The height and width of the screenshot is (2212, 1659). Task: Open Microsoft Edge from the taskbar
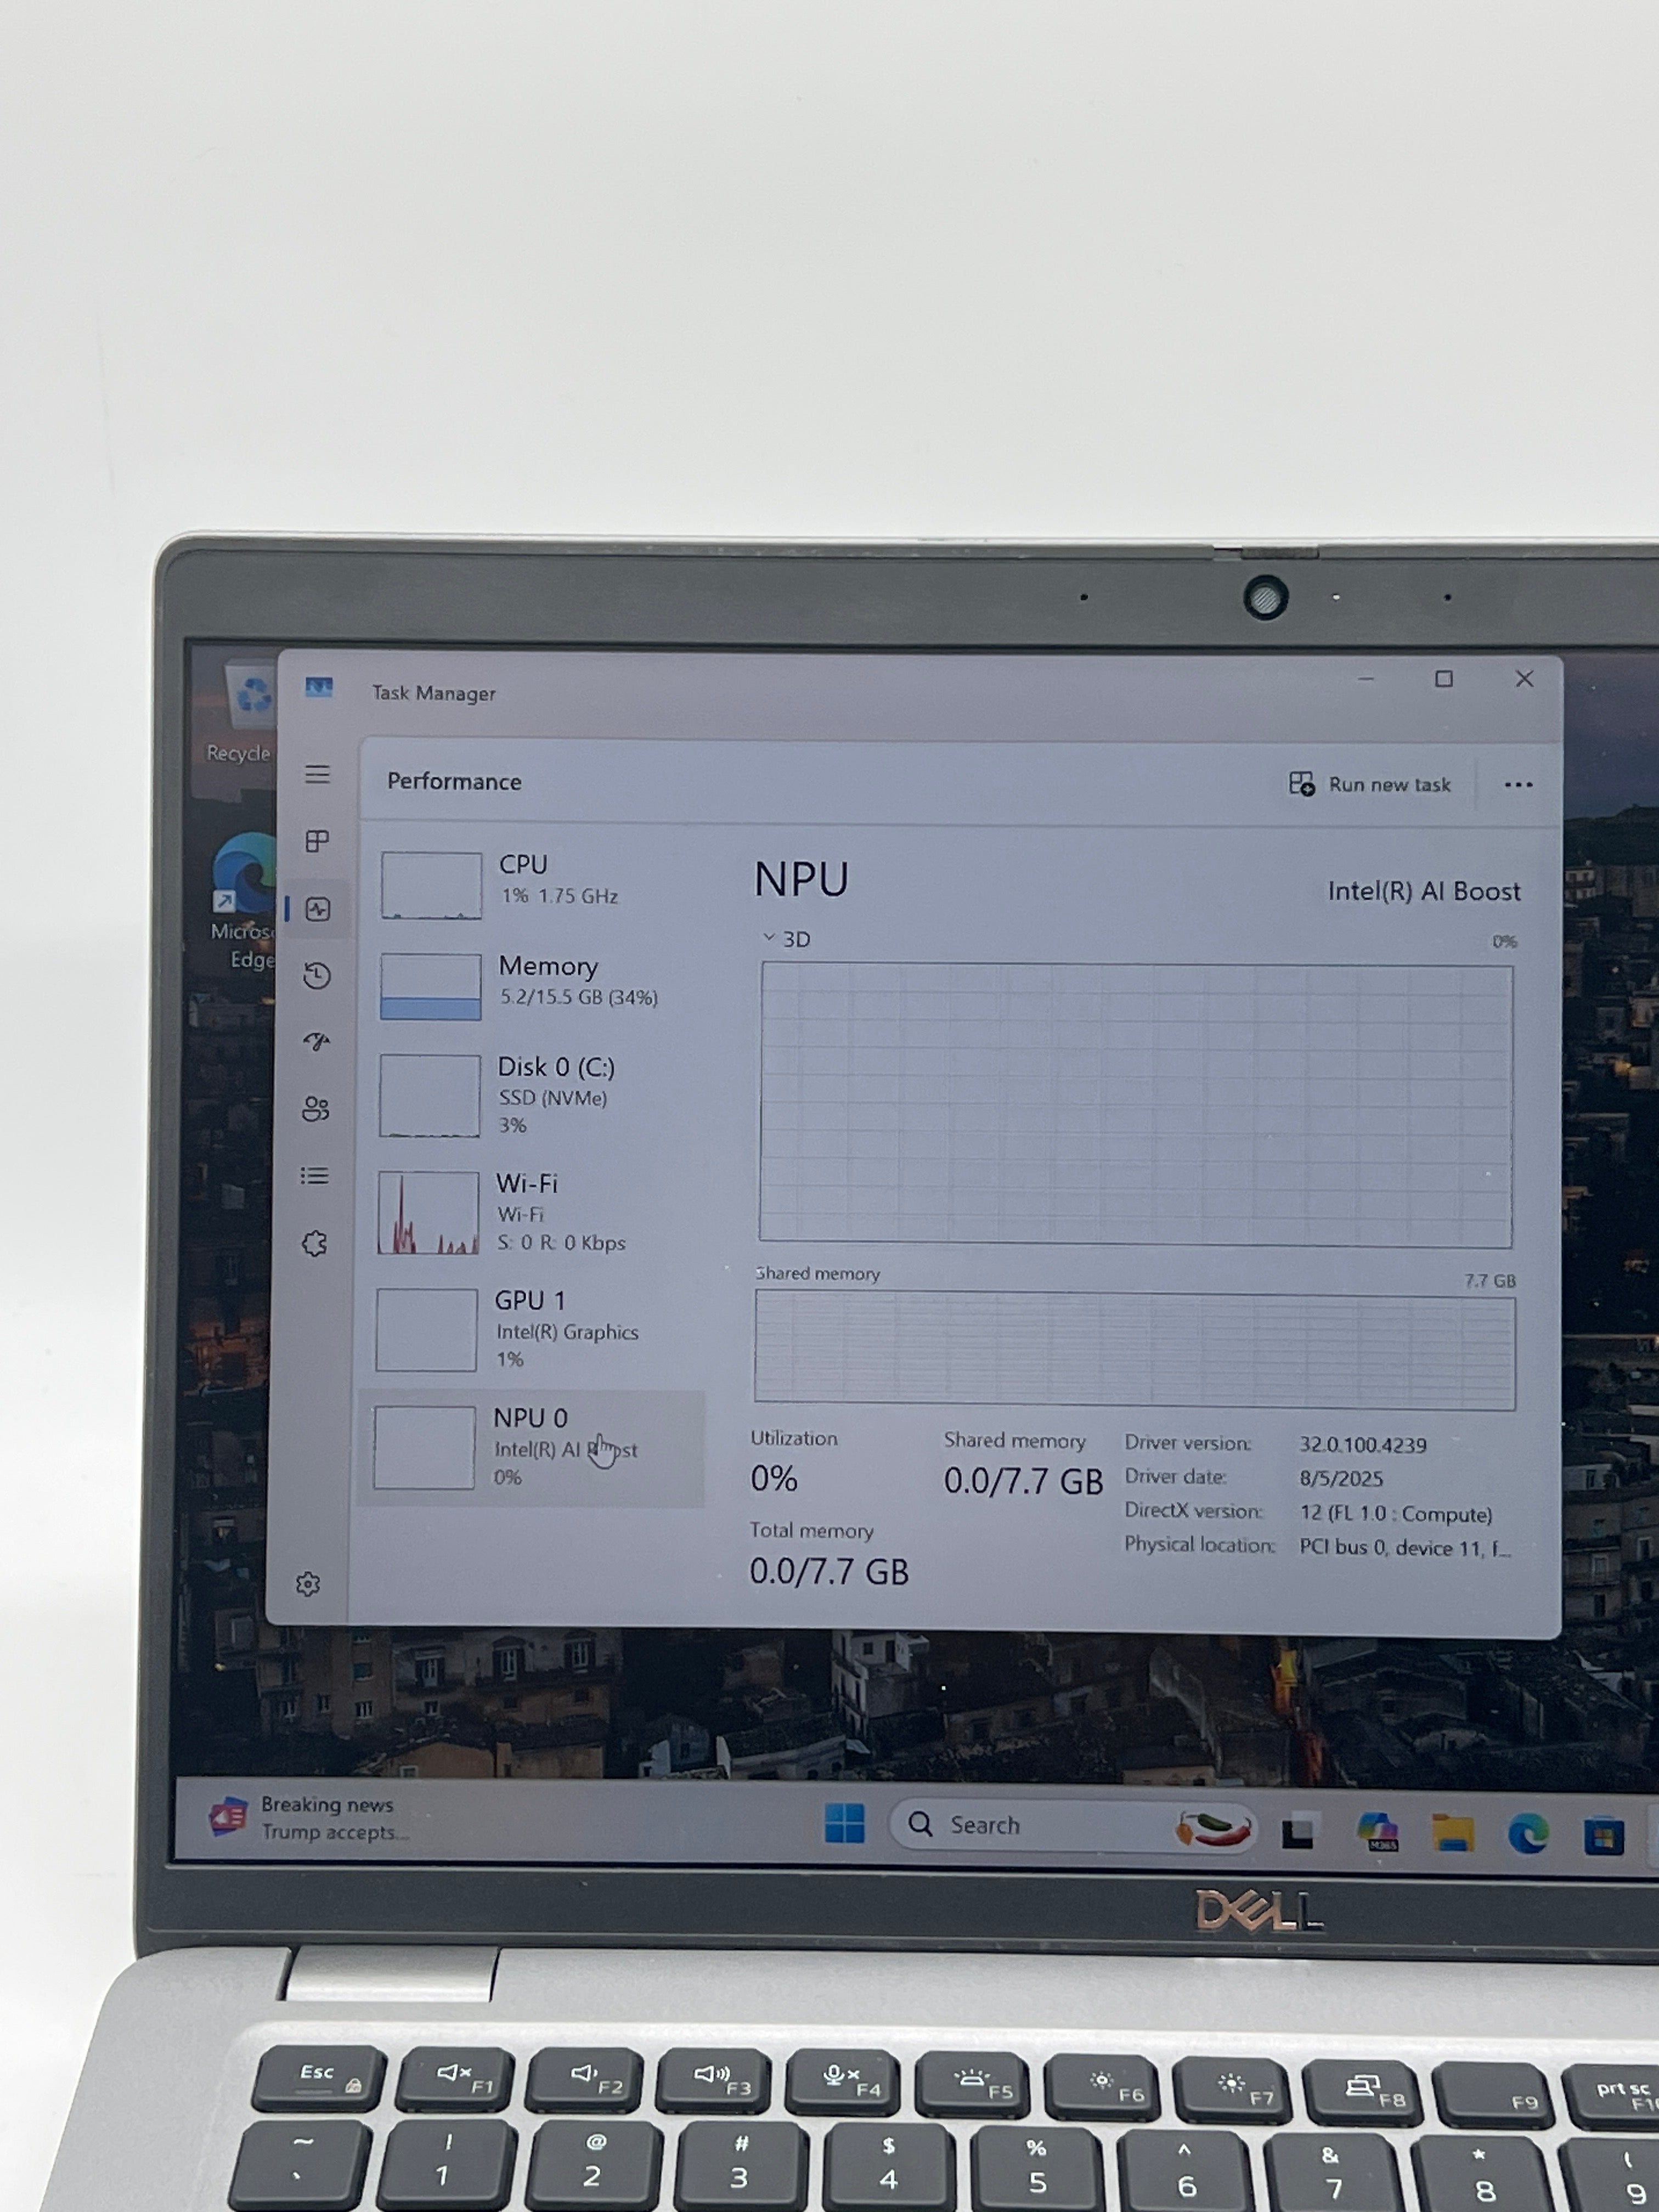click(1528, 1834)
